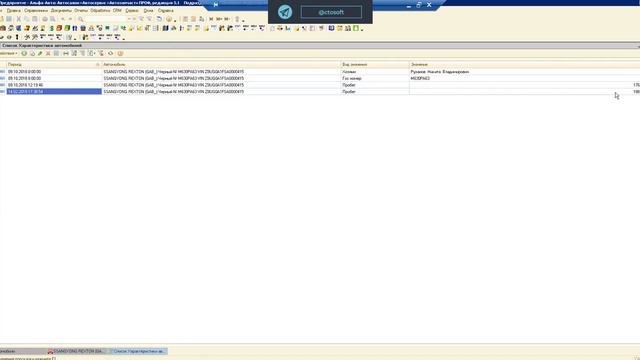This screenshot has height=360, width=640.
Task: Open the Правка menu
Action: pyautogui.click(x=13, y=11)
